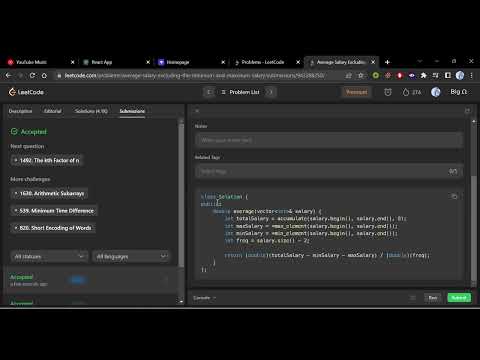Viewport: 480px width, 360px height.
Task: Open the Related Tags select field
Action: click(329, 171)
